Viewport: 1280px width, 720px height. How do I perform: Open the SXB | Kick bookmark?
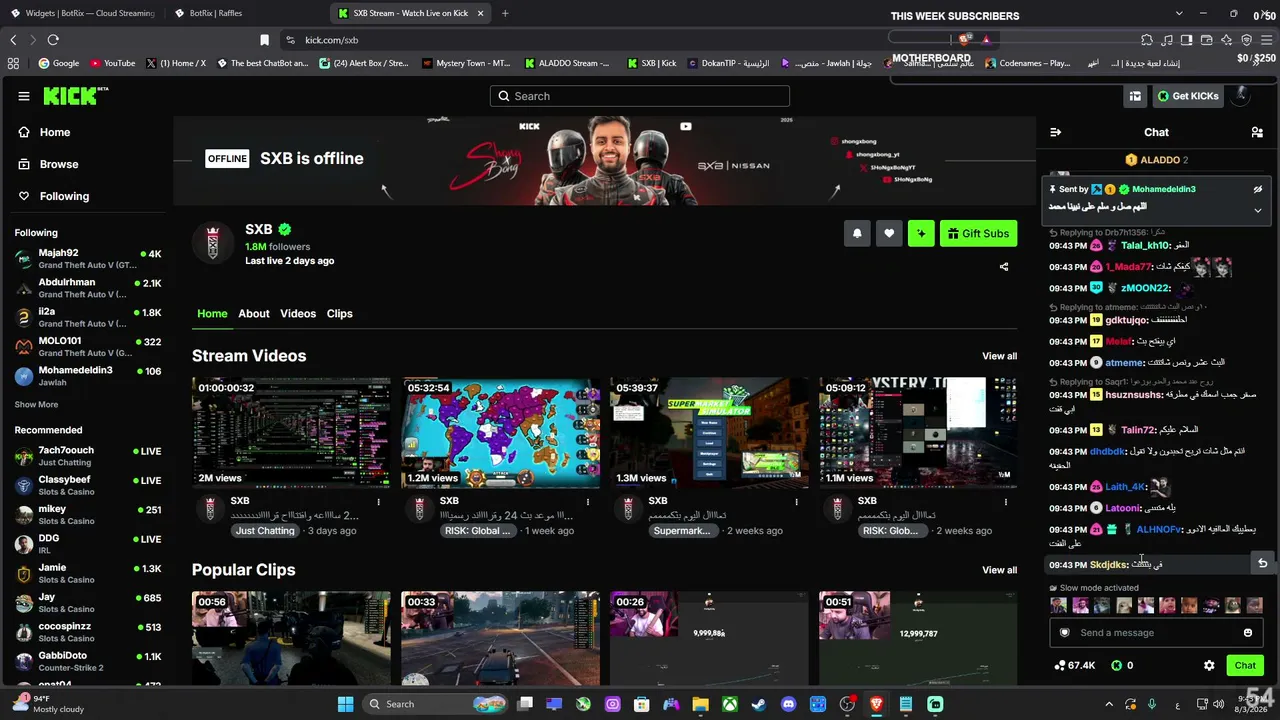pyautogui.click(x=652, y=63)
